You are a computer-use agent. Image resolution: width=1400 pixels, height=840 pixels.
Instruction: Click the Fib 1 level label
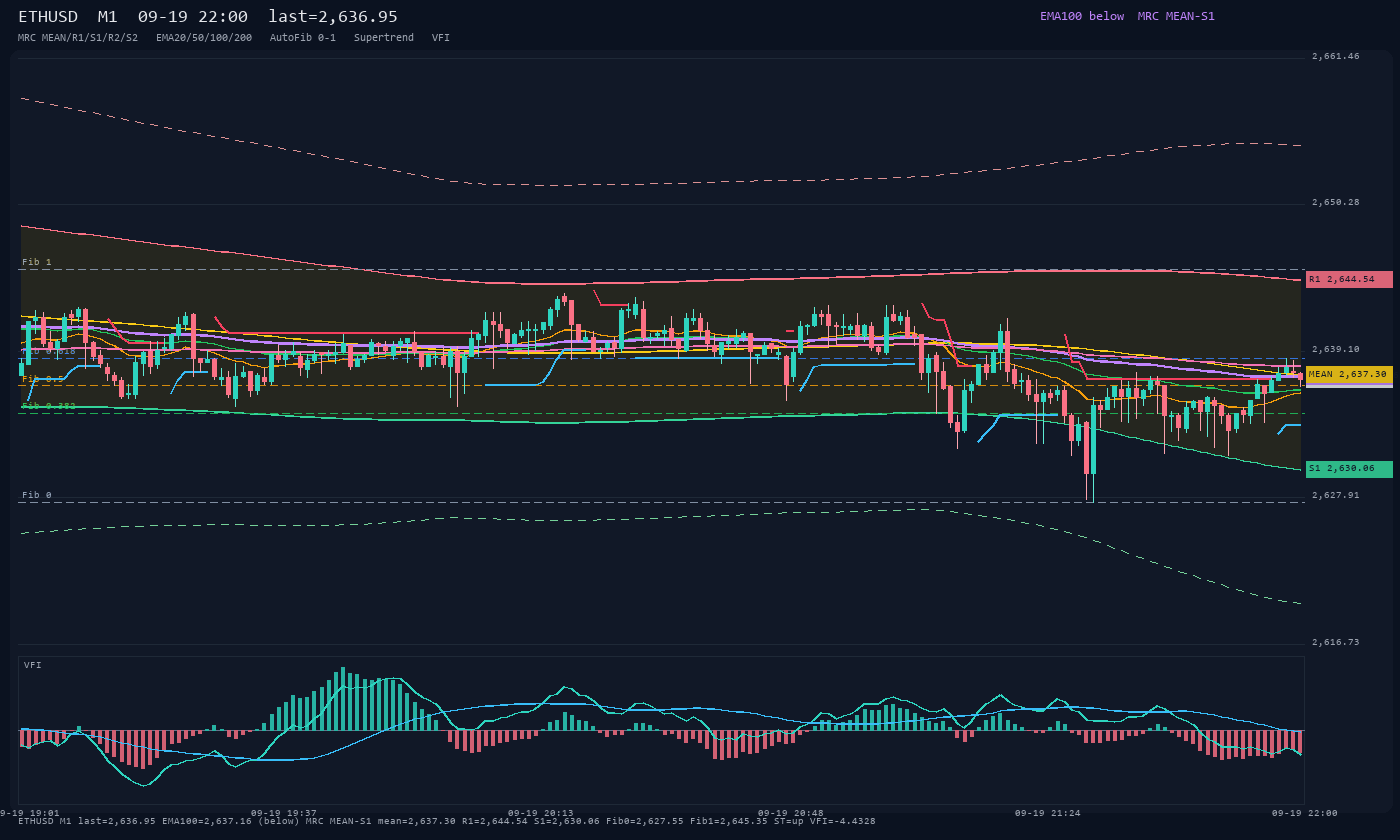tap(37, 262)
